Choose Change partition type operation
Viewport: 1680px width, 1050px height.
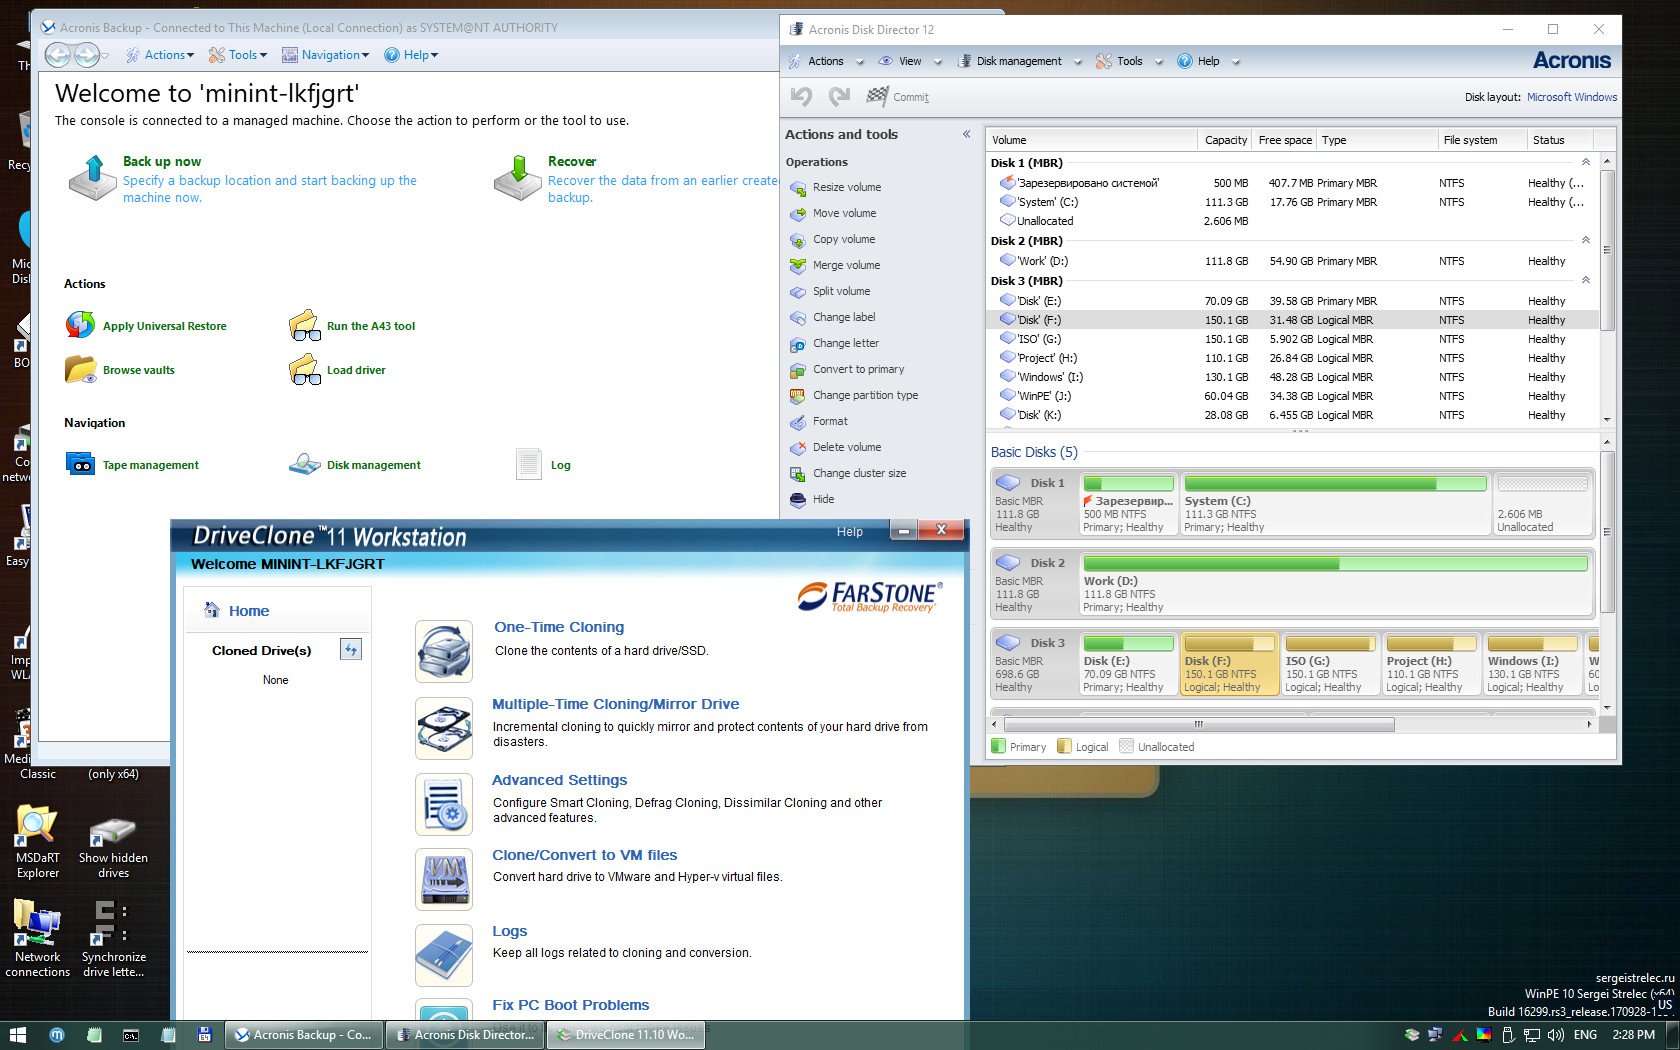[x=865, y=395]
